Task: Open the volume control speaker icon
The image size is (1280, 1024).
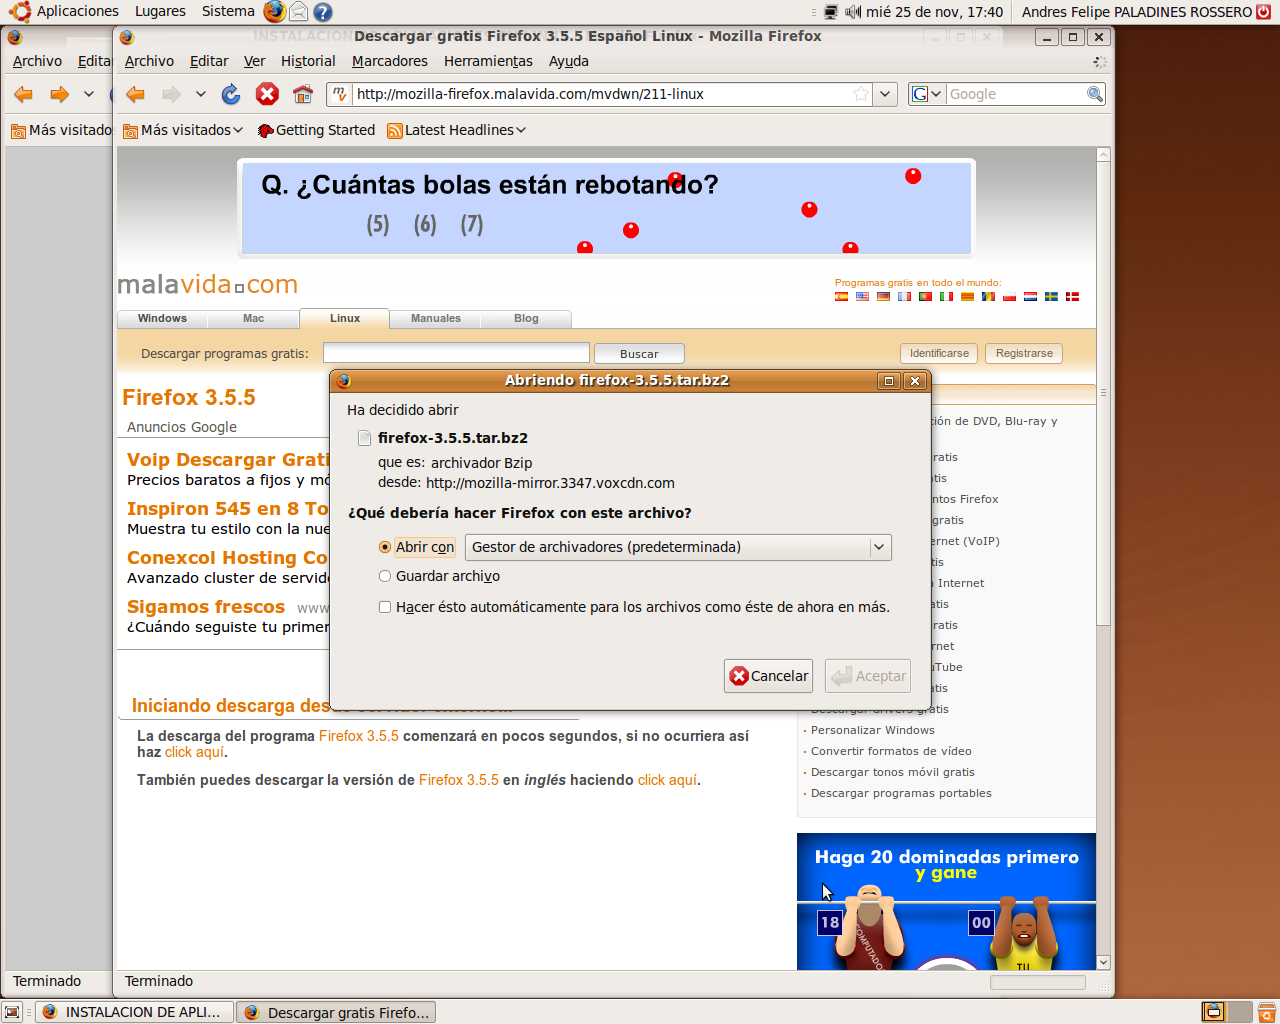Action: [853, 12]
